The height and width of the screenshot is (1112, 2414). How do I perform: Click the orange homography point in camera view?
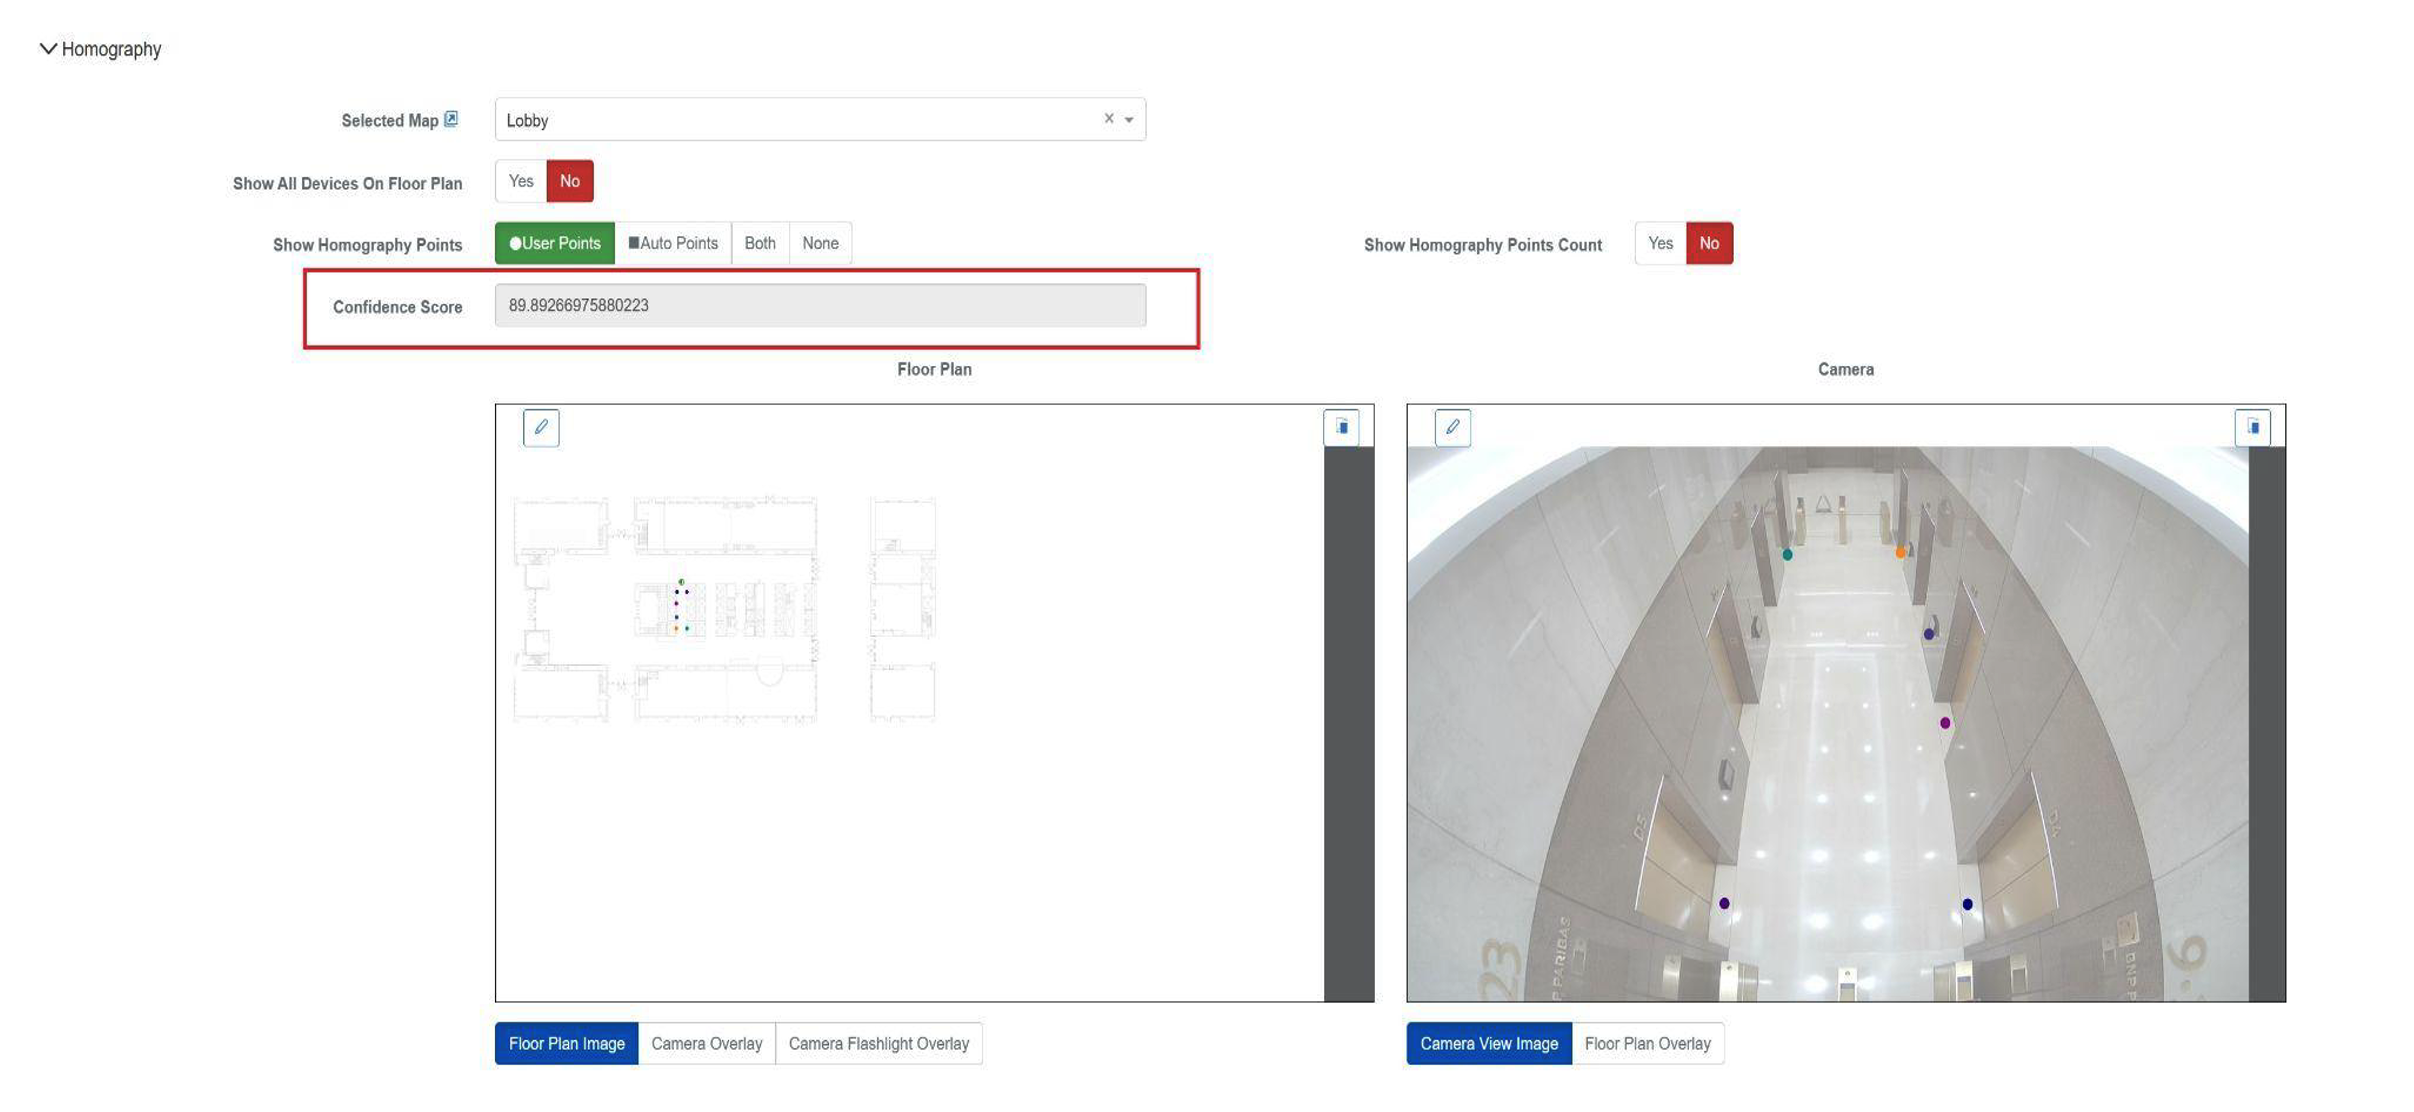click(1900, 552)
